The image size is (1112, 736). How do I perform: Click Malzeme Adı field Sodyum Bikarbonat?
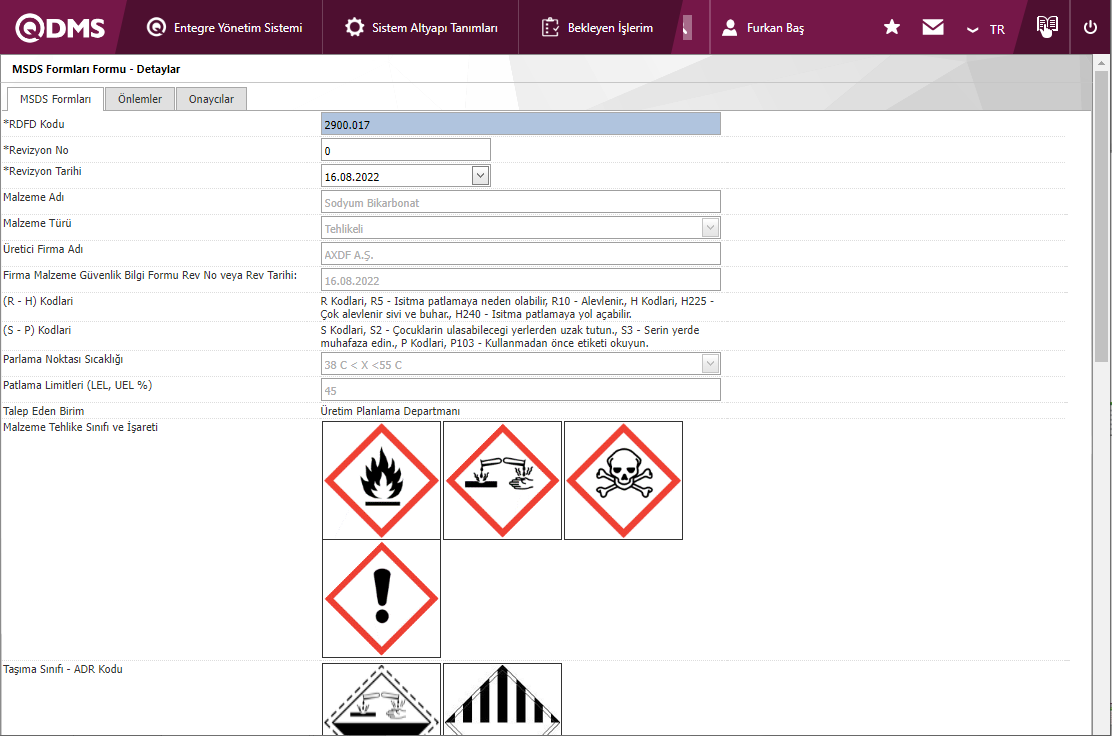click(521, 202)
